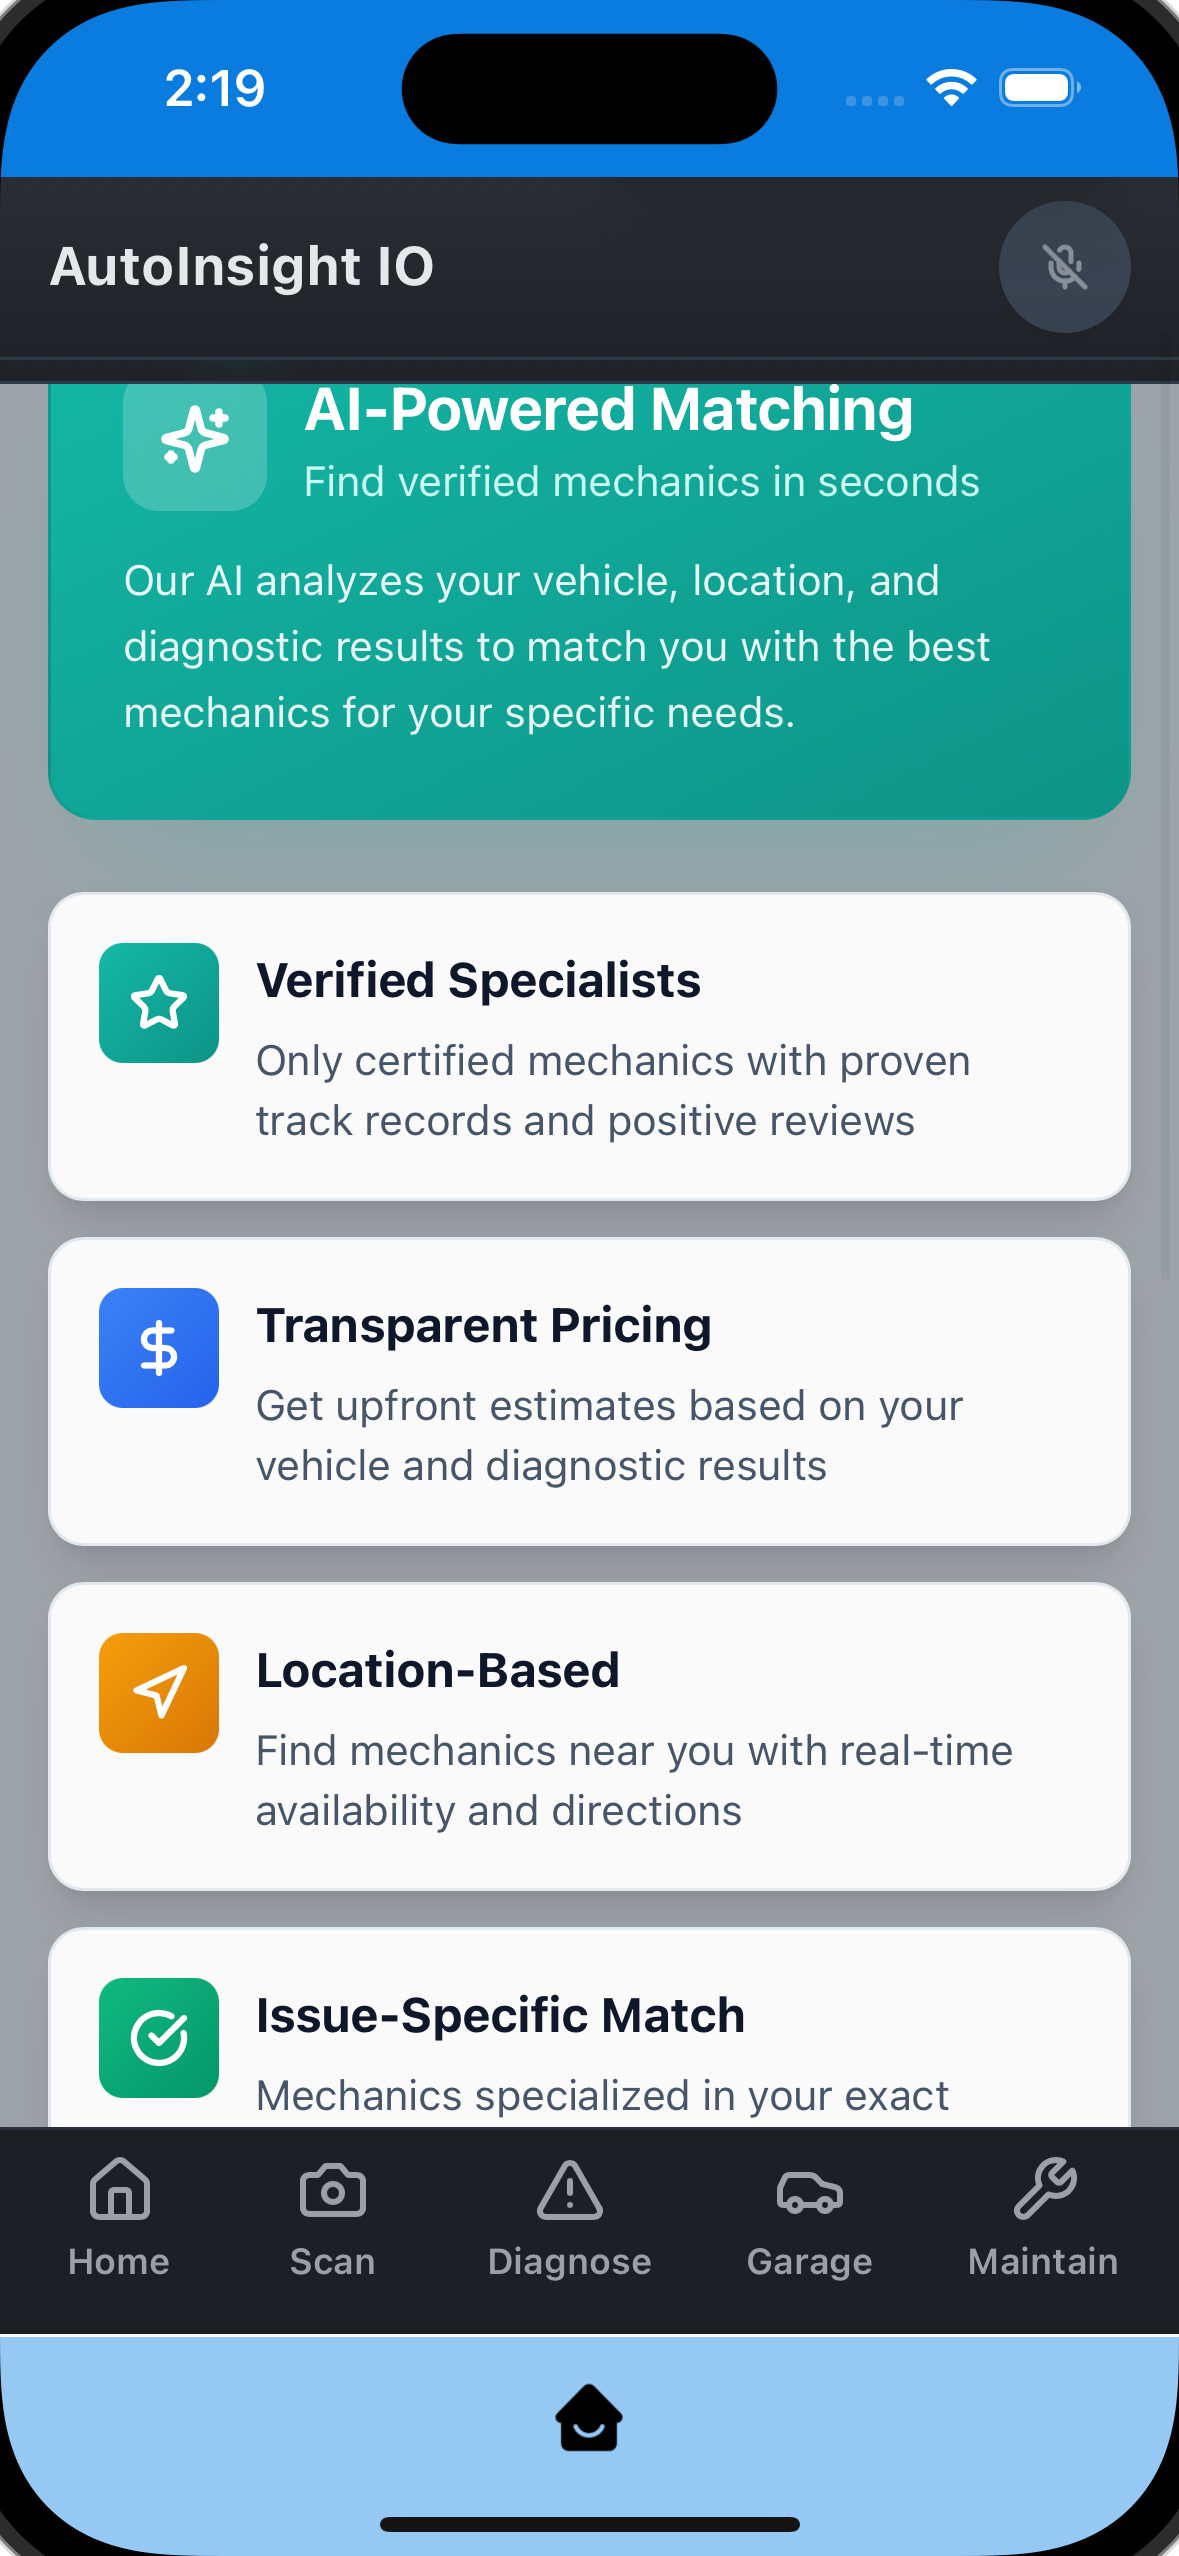
Task: Open the Verified Specialists card
Action: 589,1046
